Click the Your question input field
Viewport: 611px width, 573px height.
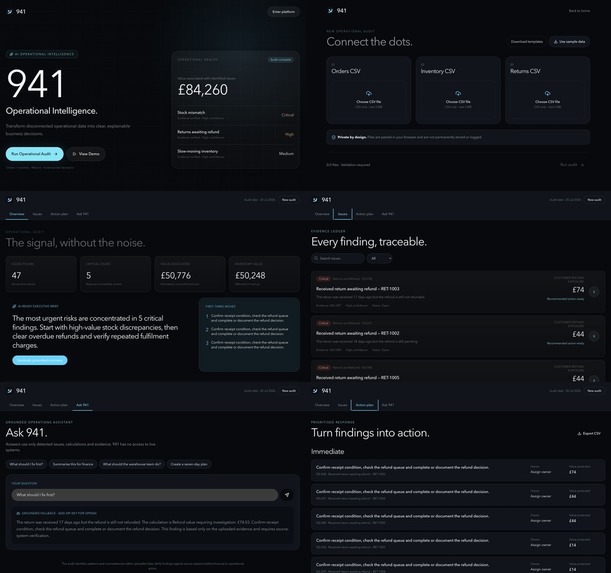(145, 495)
